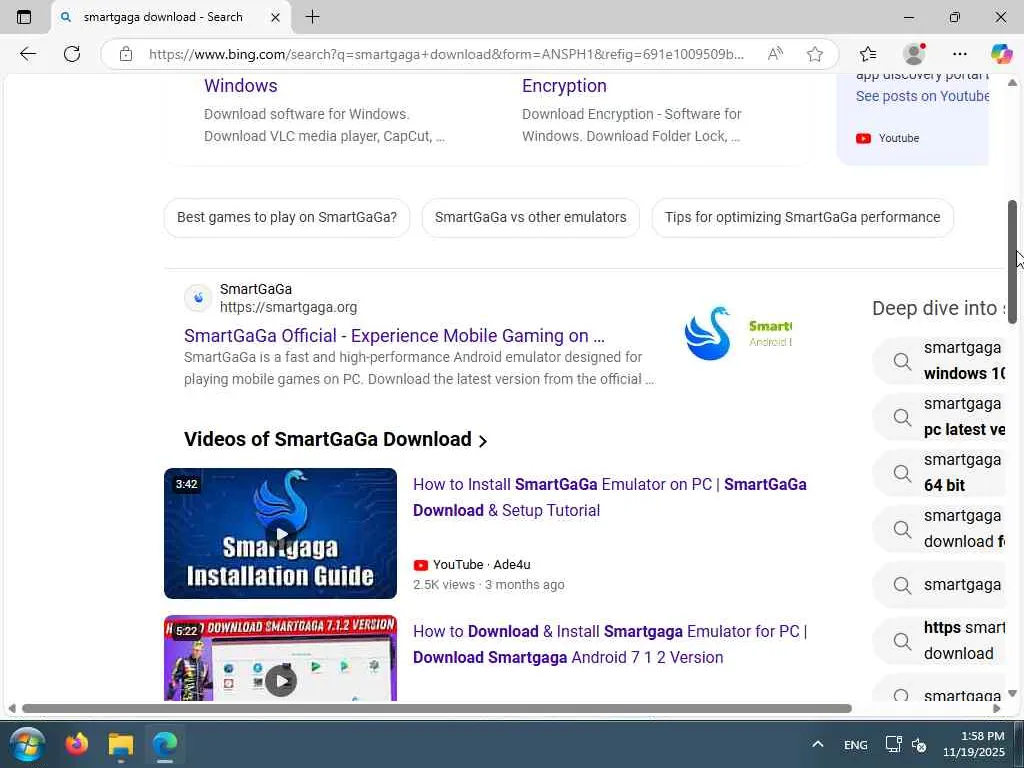Play the Smartgaga 7.1.2 version video
This screenshot has height=768, width=1024.
point(280,658)
